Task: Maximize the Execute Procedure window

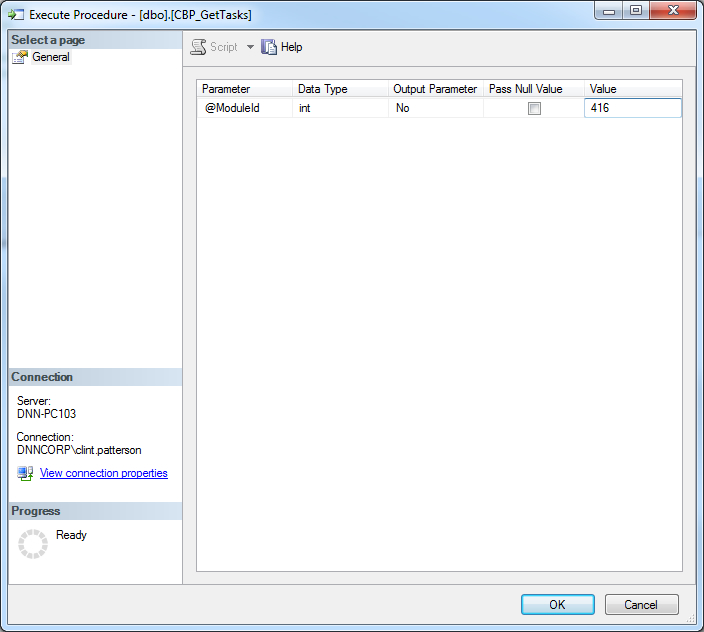Action: [636, 11]
